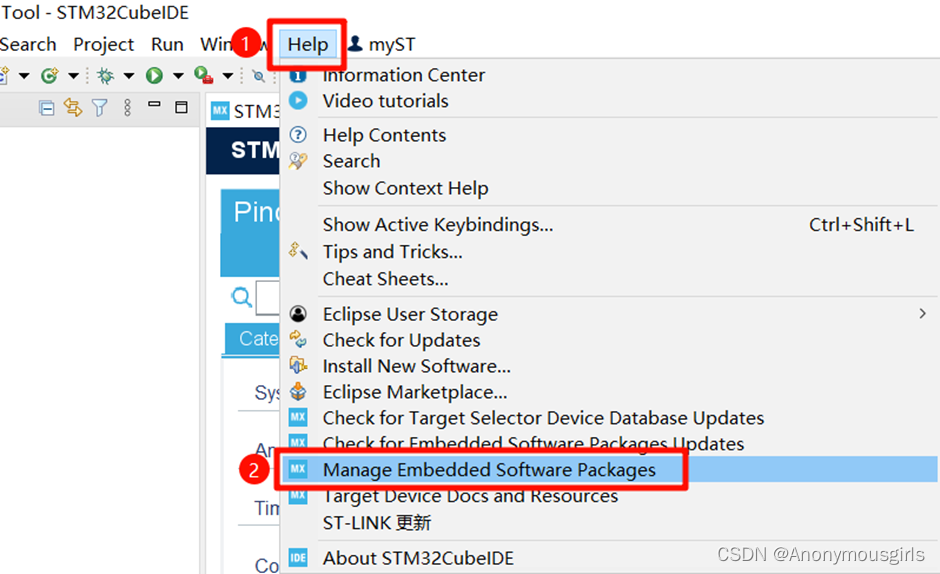Image resolution: width=940 pixels, height=574 pixels.
Task: Click the search magnifier in Pinout panel
Action: point(242,297)
